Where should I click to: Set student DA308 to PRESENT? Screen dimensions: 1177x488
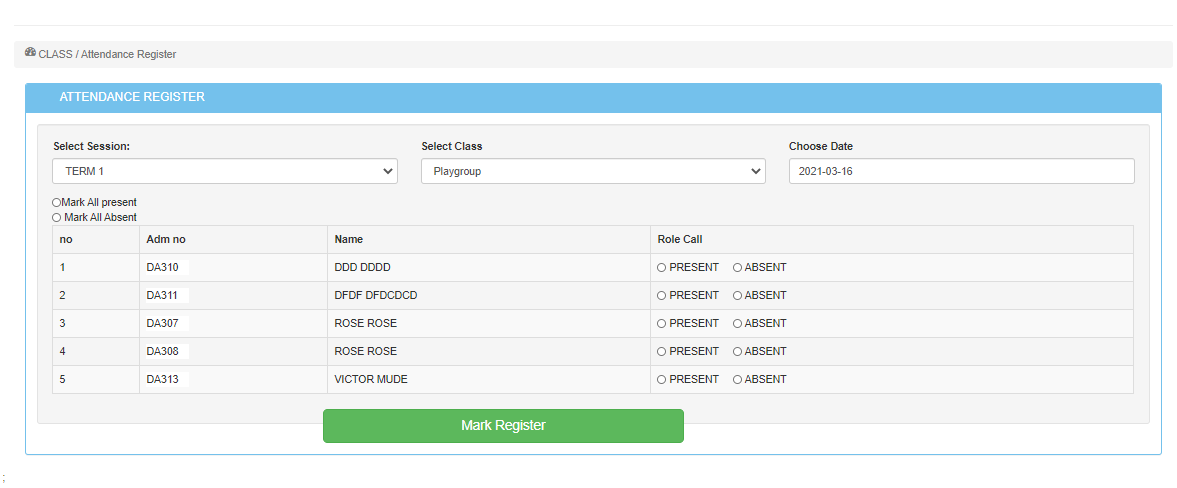662,352
